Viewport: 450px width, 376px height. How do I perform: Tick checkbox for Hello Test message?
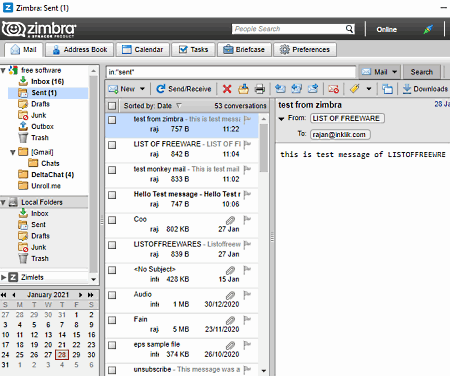point(112,195)
